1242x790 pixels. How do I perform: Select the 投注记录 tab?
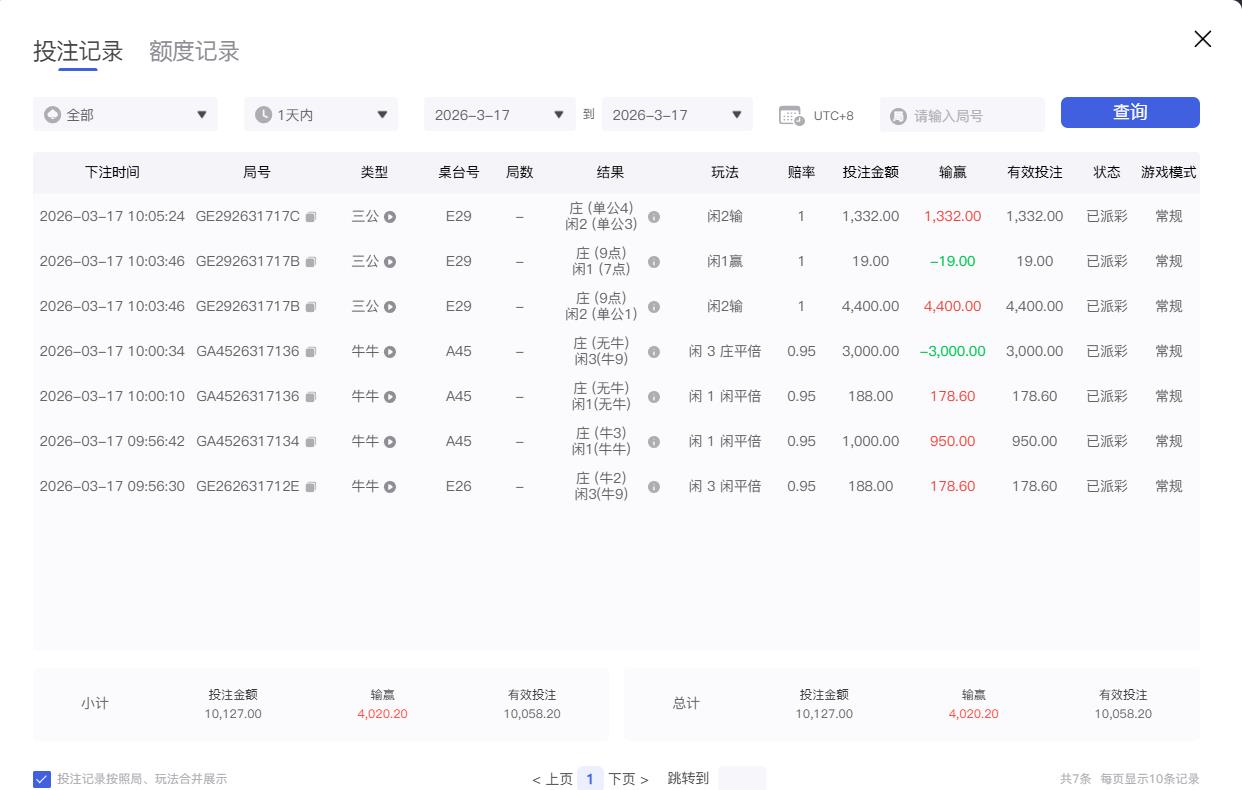click(x=78, y=52)
